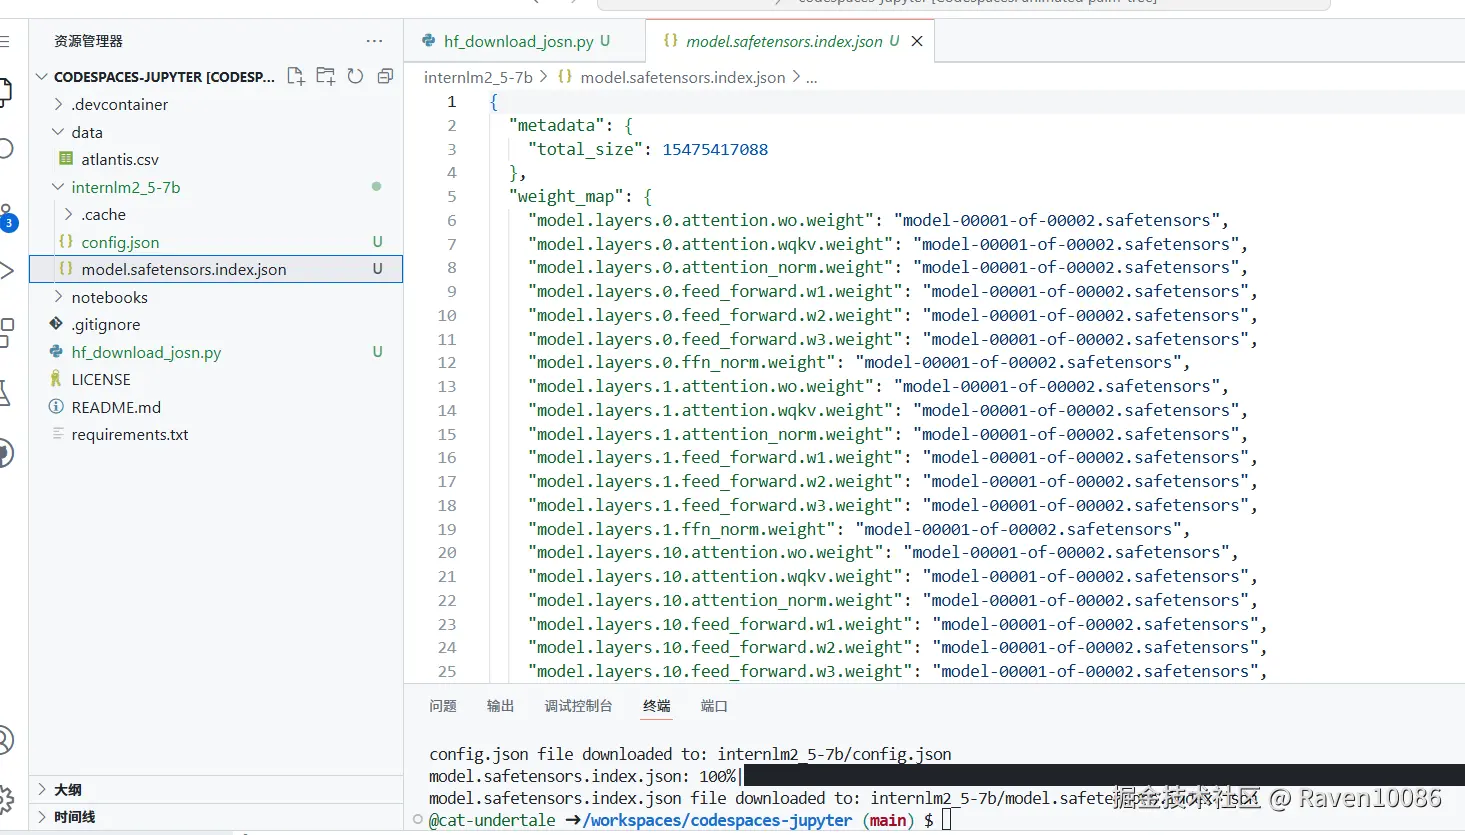Collapse all folders in explorer
The image size is (1465, 835).
point(385,76)
